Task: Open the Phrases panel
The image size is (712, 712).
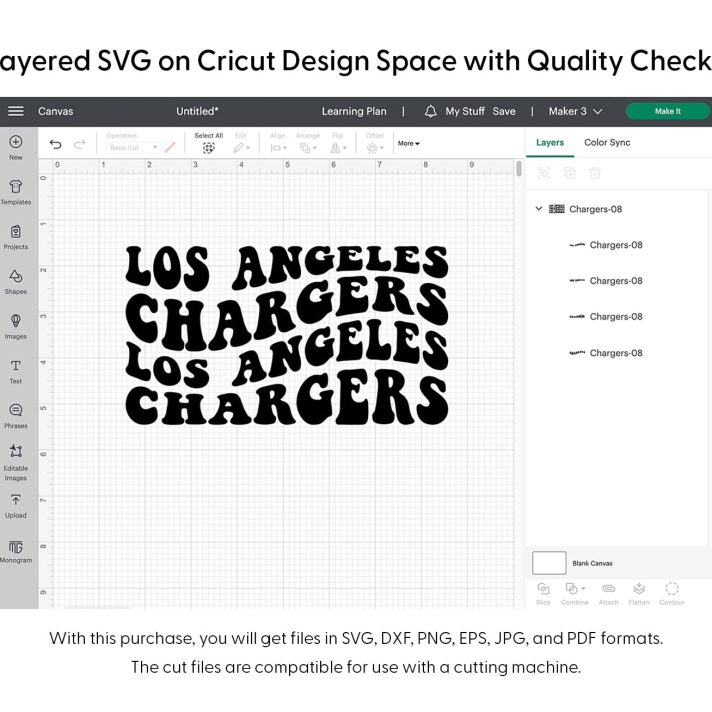Action: click(15, 416)
